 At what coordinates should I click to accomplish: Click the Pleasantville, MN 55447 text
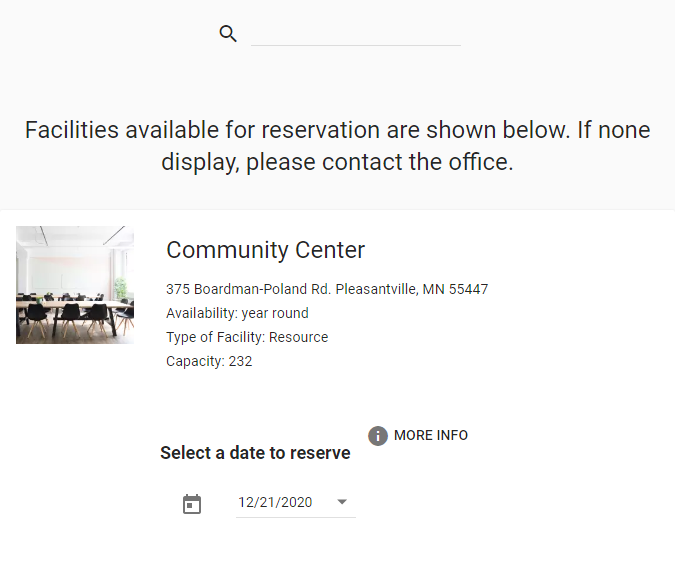[x=412, y=289]
